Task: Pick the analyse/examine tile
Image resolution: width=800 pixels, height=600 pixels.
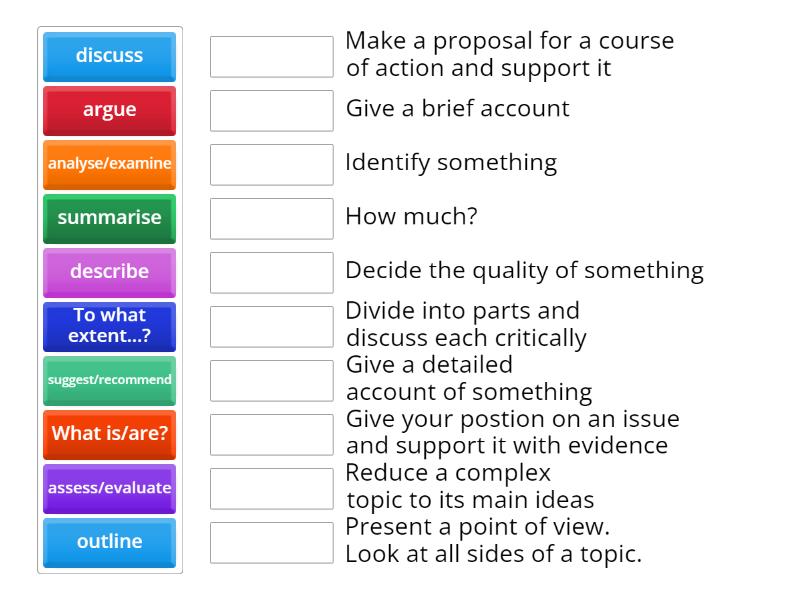Action: (109, 164)
